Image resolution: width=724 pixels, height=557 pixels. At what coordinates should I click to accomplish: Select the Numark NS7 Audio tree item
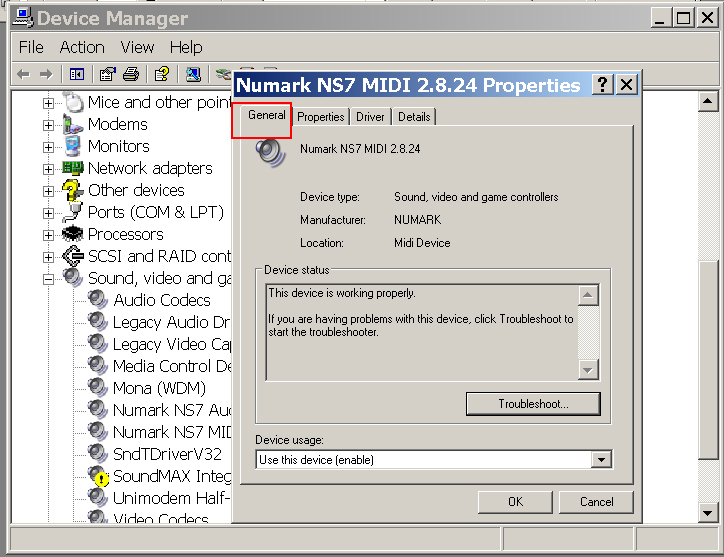[171, 410]
